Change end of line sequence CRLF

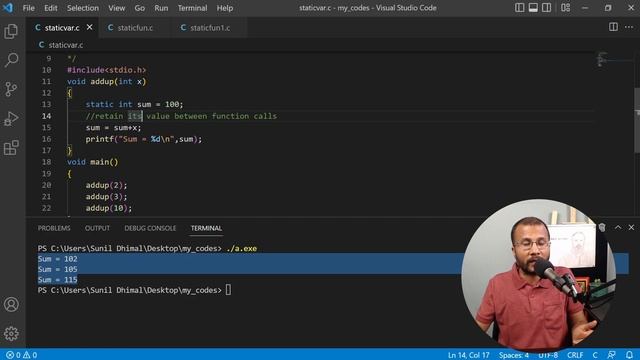coord(575,355)
